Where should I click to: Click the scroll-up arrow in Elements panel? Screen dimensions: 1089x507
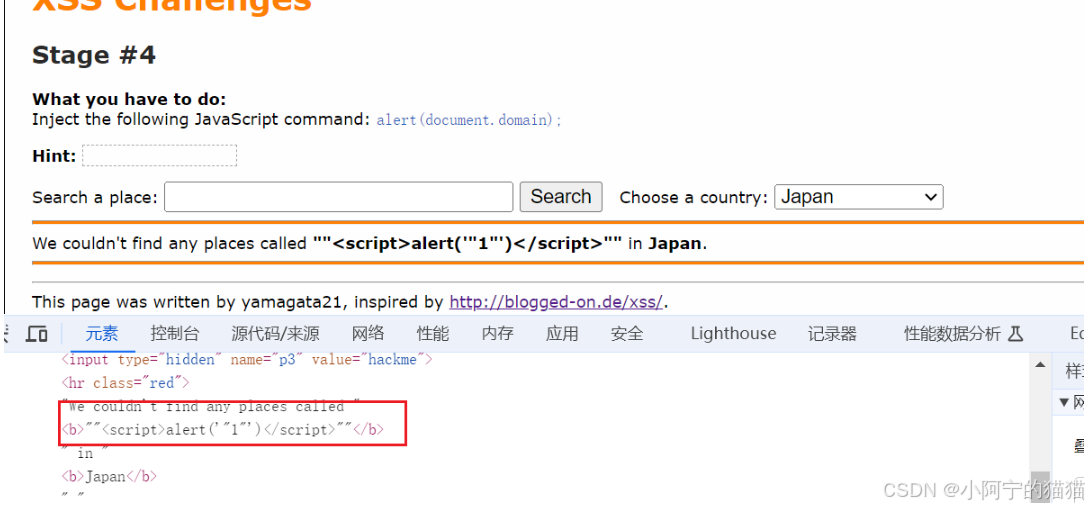pos(1040,365)
